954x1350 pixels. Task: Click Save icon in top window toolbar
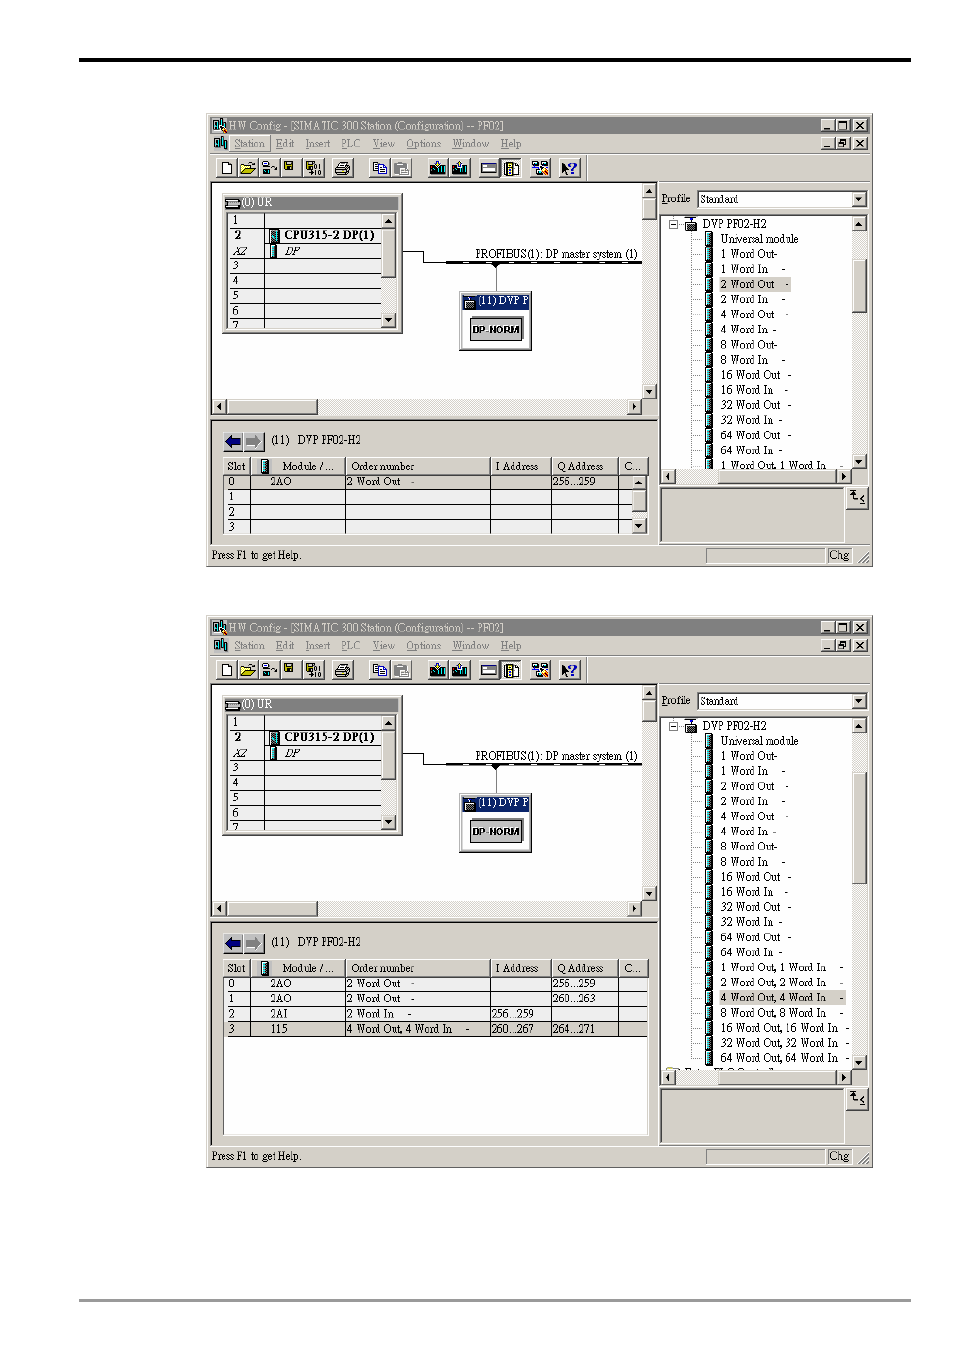(x=289, y=168)
